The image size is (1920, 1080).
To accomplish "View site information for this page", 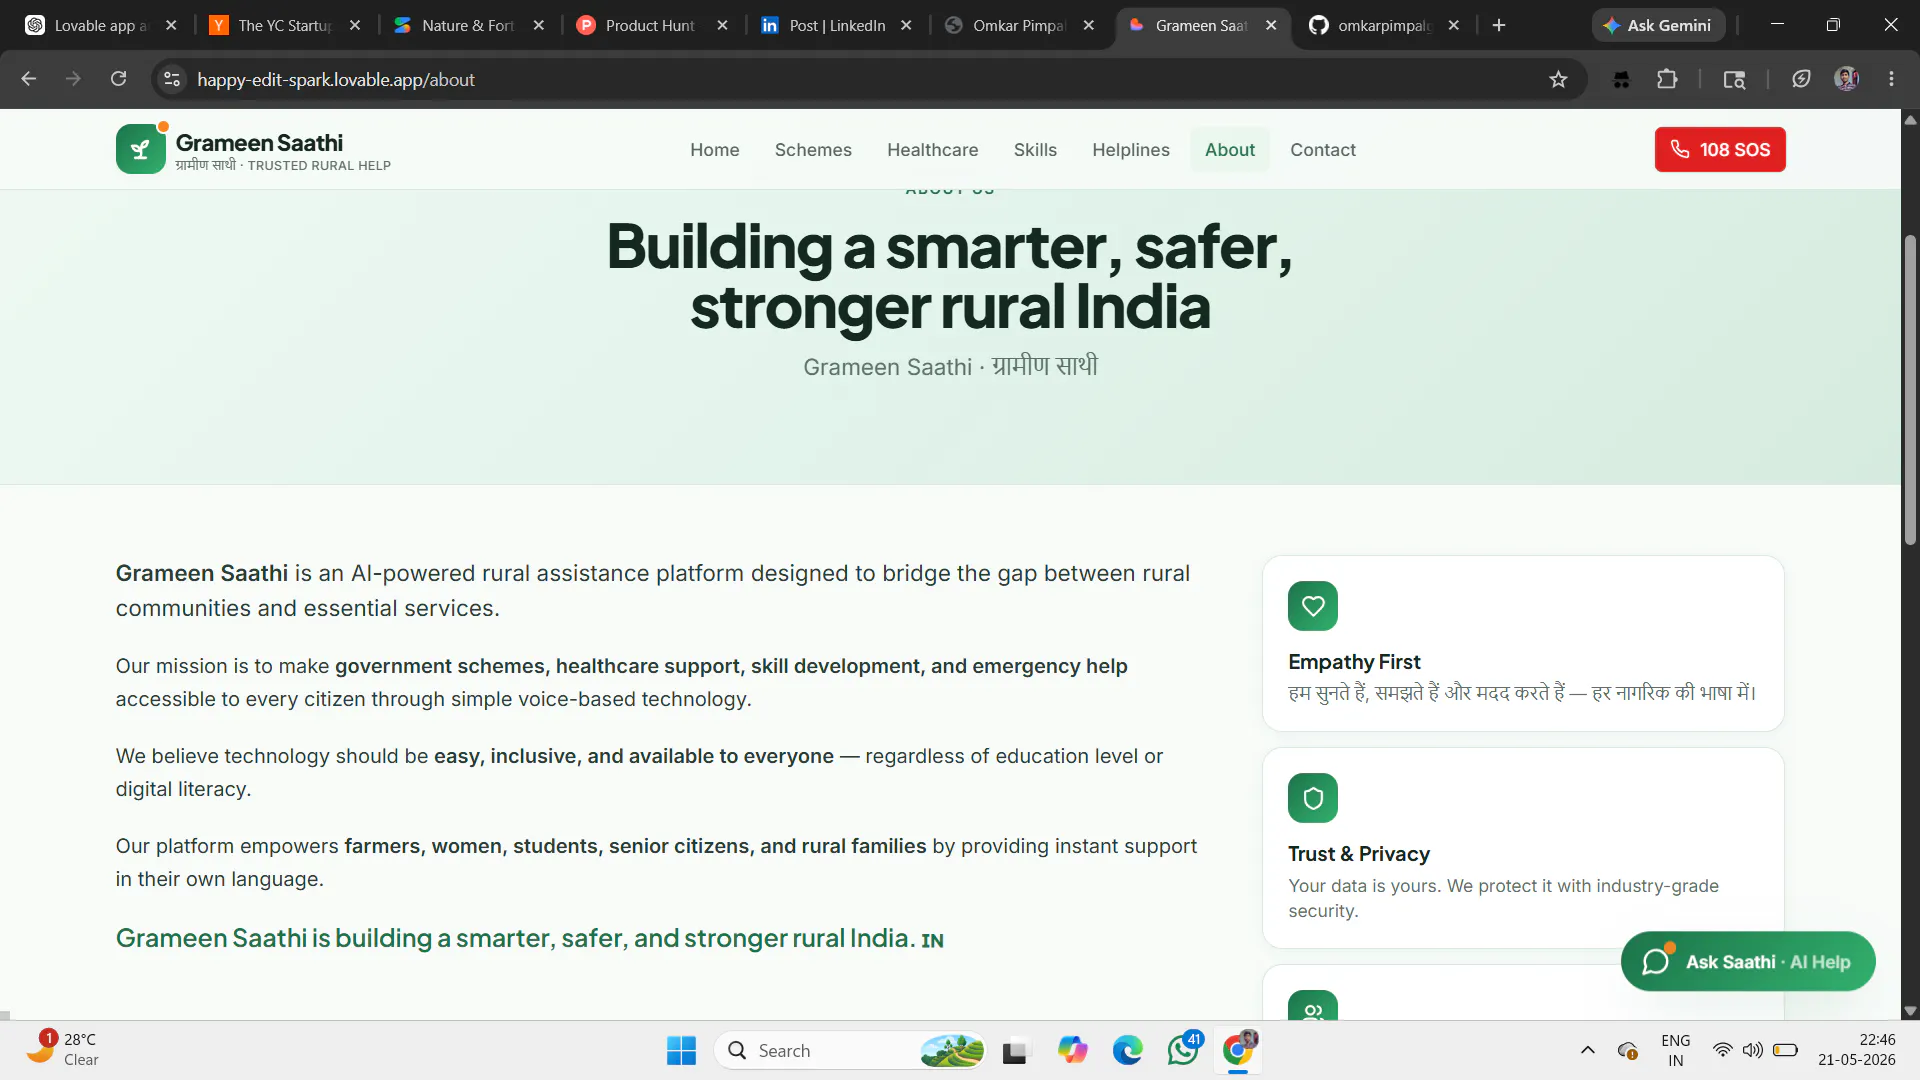I will pos(172,79).
